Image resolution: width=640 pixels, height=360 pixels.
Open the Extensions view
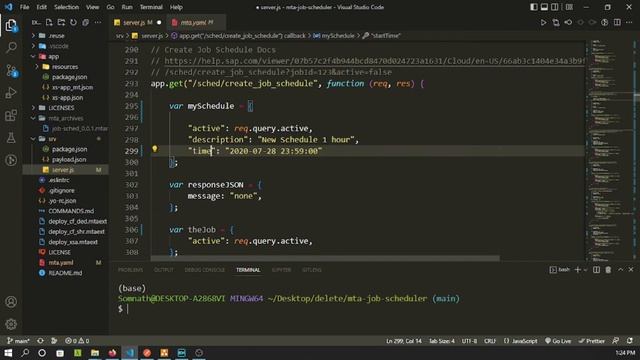pos(11,116)
